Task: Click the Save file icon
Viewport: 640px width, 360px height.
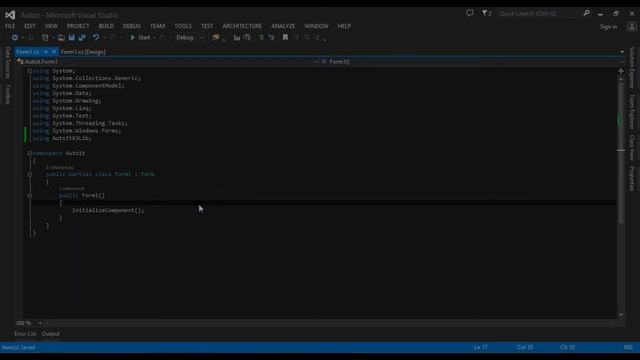Action: pos(71,38)
